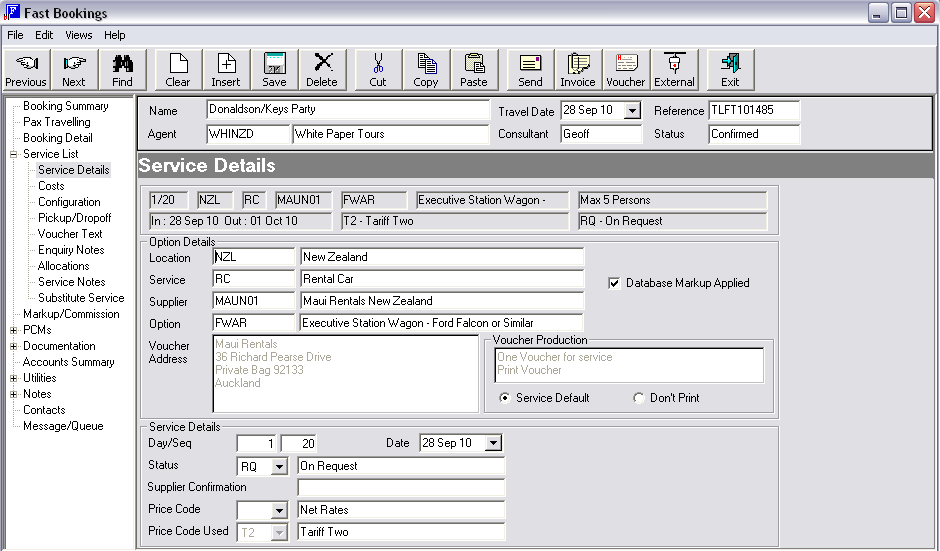Select the Service Default radio button
Viewport: 940px width, 551px height.
505,398
